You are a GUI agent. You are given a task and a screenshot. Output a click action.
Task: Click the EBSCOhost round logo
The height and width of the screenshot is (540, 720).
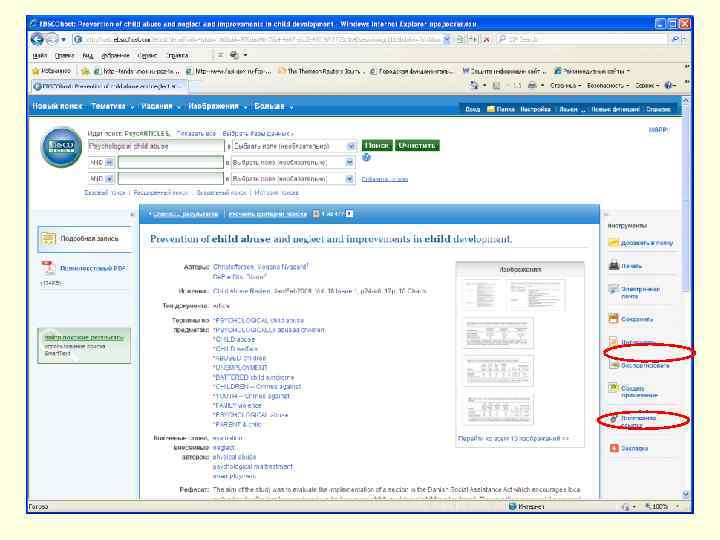(x=62, y=147)
